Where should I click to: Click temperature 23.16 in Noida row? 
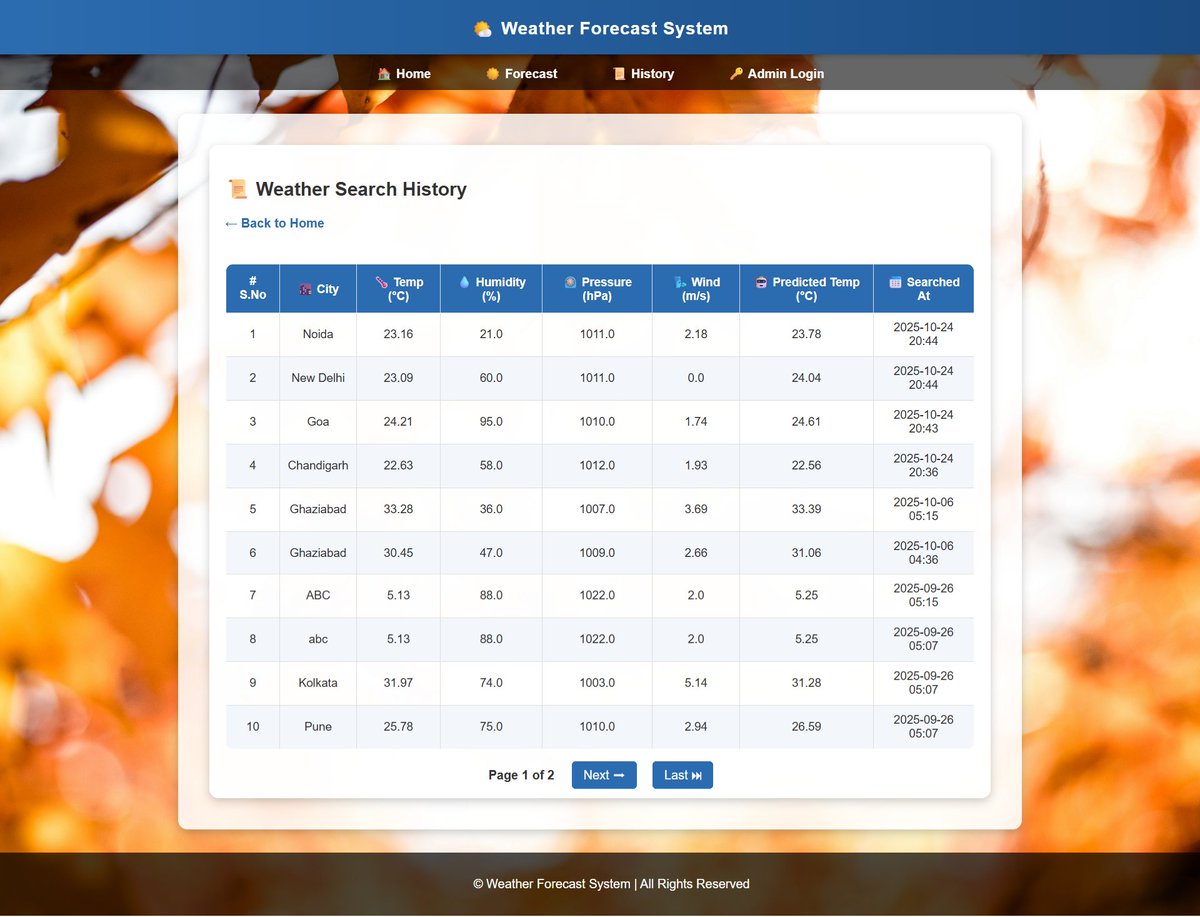tap(398, 334)
